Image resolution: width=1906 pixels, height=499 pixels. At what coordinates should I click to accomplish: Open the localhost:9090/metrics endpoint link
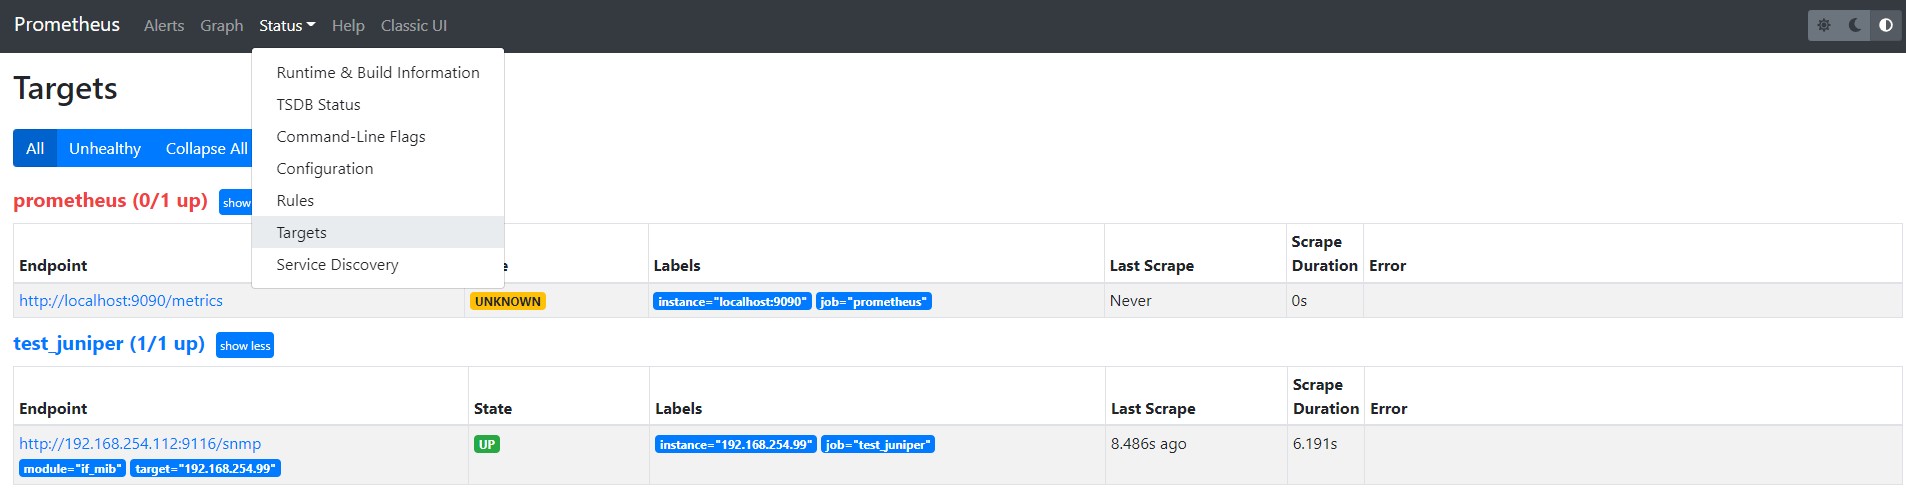click(121, 300)
